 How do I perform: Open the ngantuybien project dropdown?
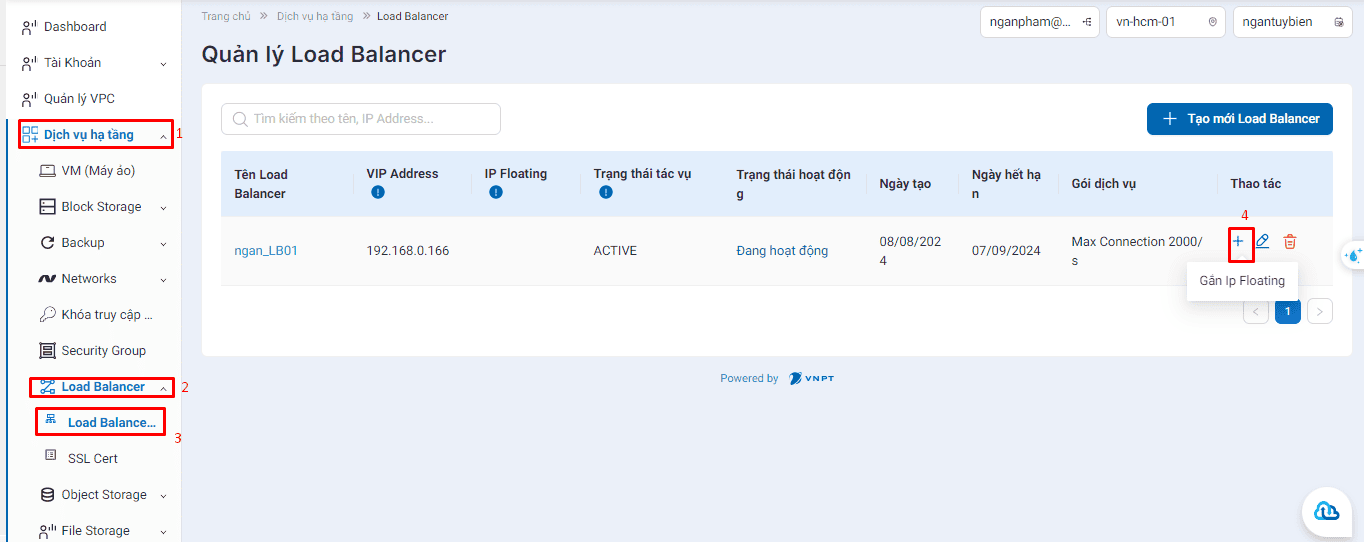tap(1293, 22)
